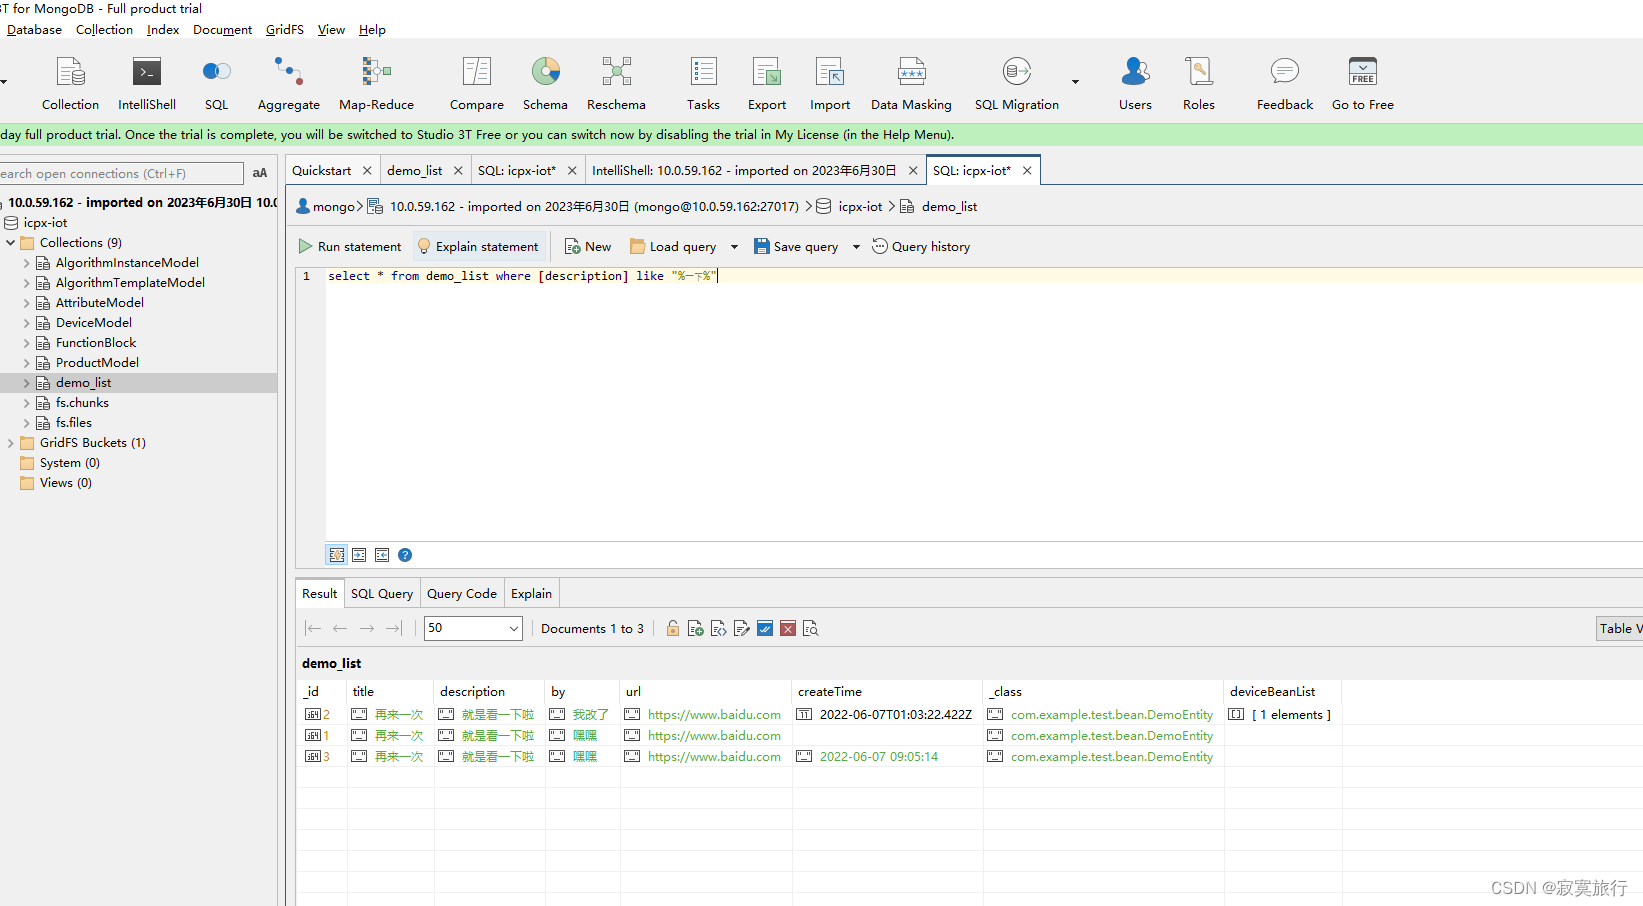Launch IntelliShell from the toolbar
Screen dimensions: 1643x906
tap(147, 84)
